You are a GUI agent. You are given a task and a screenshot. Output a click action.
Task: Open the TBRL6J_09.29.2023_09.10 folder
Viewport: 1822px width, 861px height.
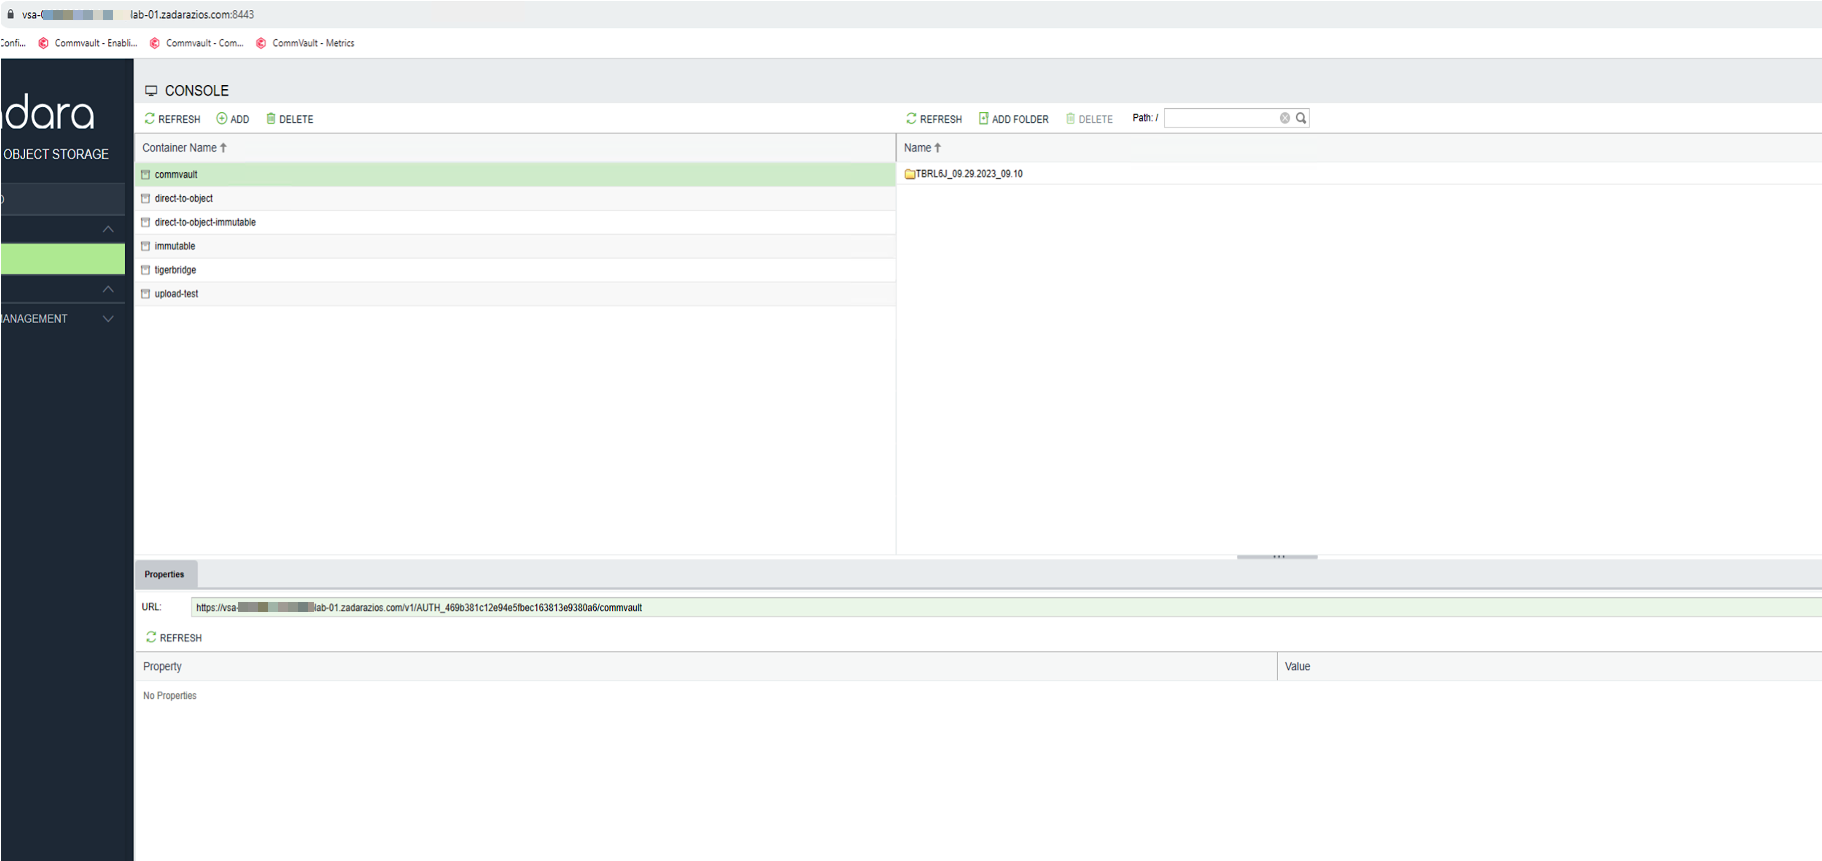click(x=968, y=174)
